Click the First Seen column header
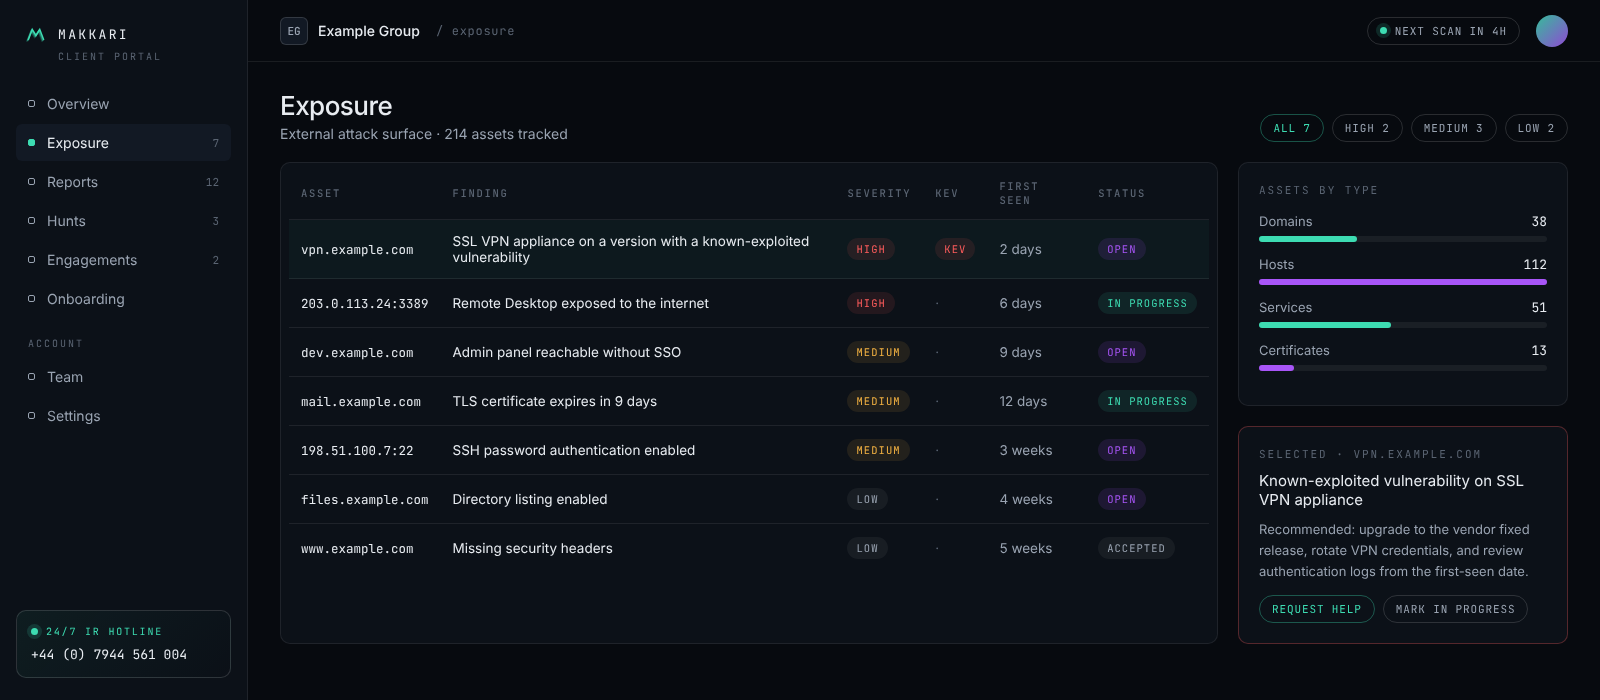1600x700 pixels. pos(1019,193)
